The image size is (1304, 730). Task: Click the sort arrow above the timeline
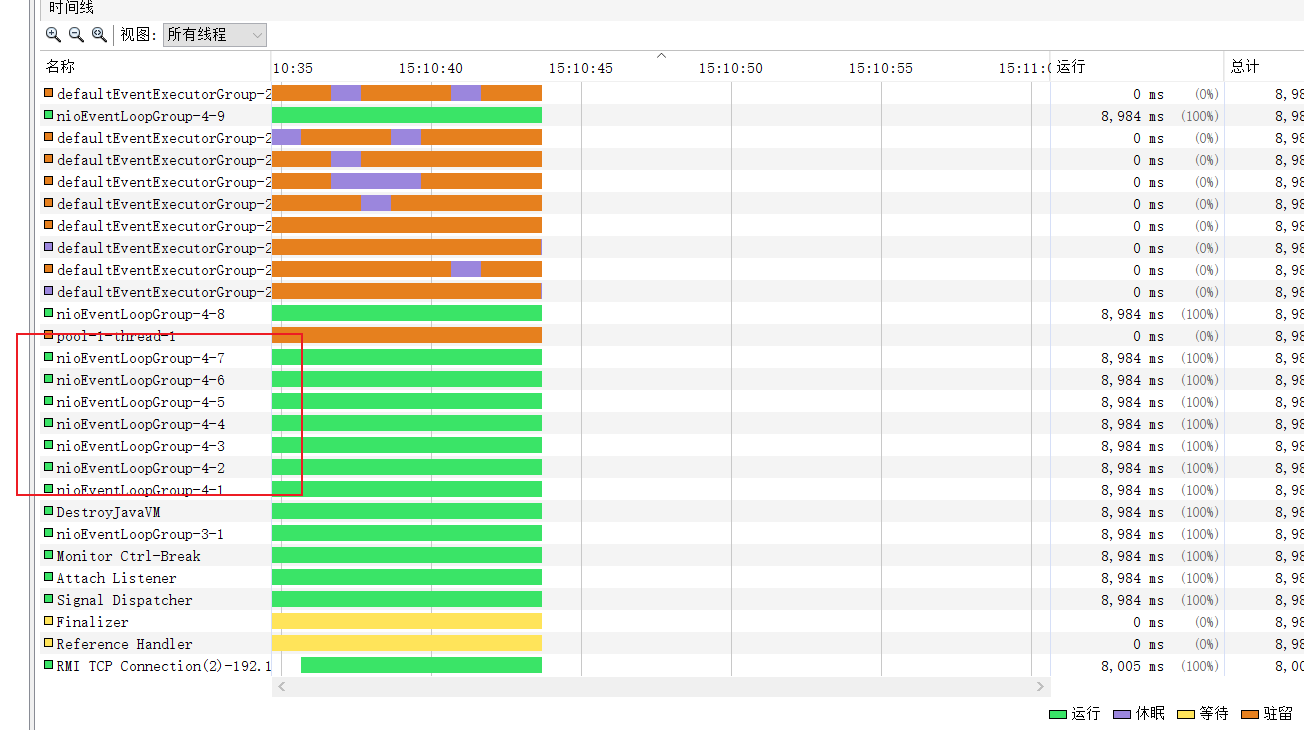(x=661, y=56)
